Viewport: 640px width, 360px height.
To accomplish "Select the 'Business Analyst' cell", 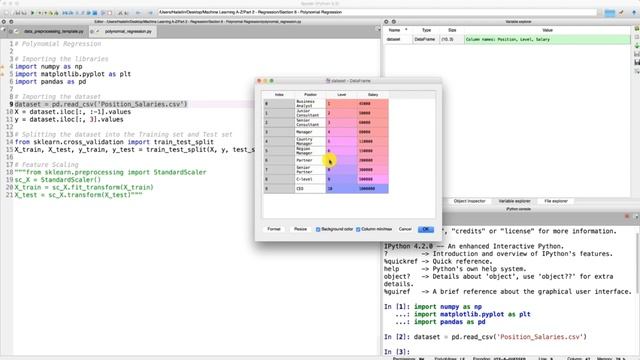I will 310,104.
